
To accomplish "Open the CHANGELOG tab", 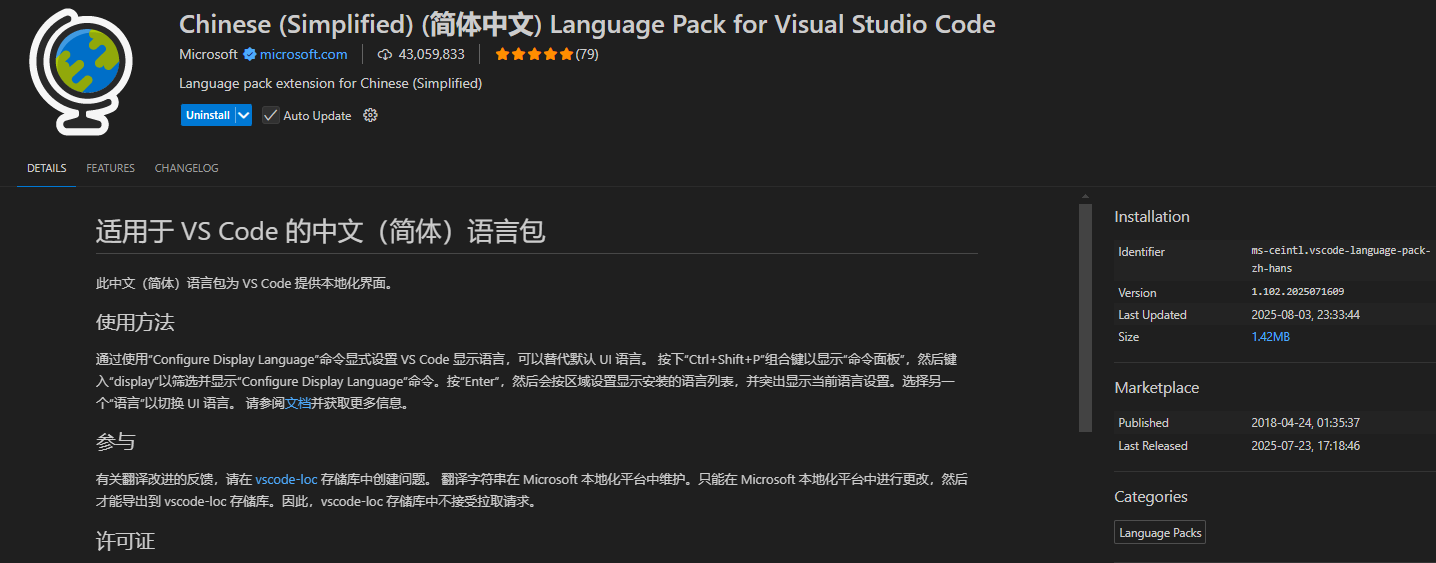I will click(x=186, y=168).
